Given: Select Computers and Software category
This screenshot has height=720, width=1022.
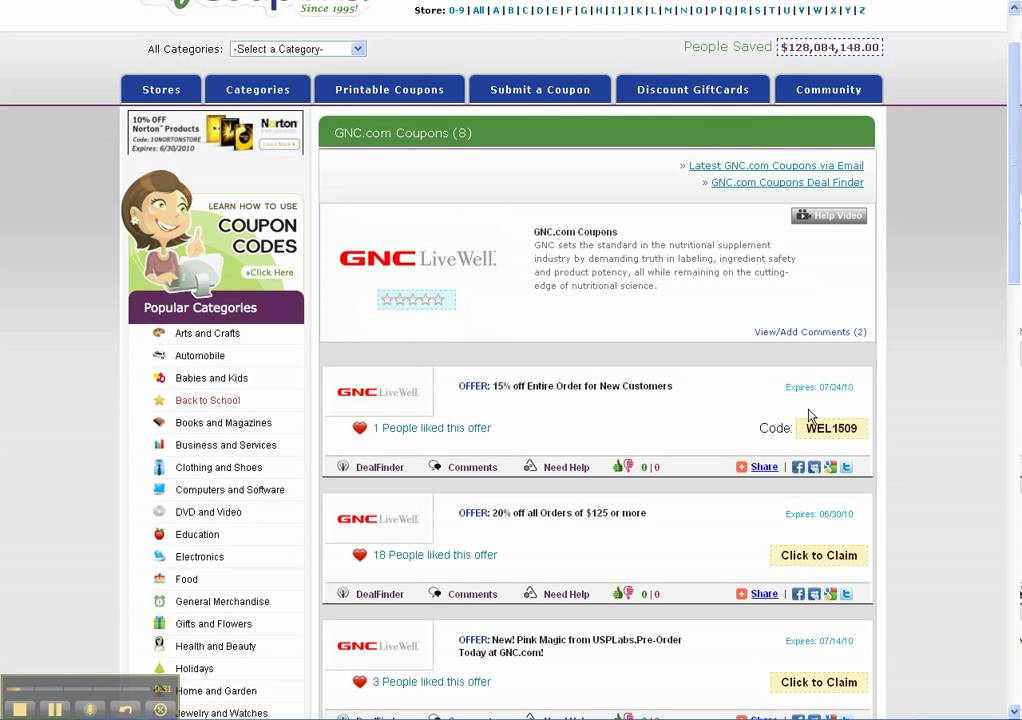Looking at the screenshot, I should tap(229, 490).
